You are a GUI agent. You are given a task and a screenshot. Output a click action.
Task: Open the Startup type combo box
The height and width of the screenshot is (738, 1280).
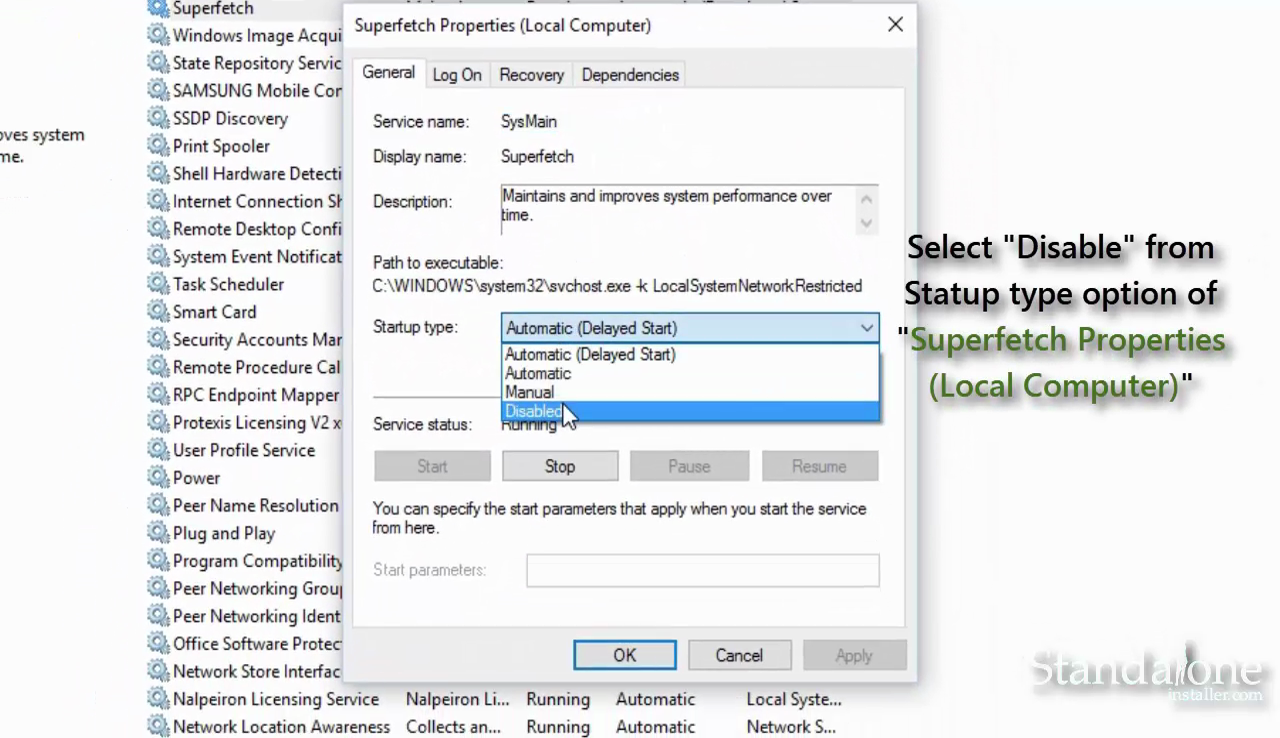(690, 328)
